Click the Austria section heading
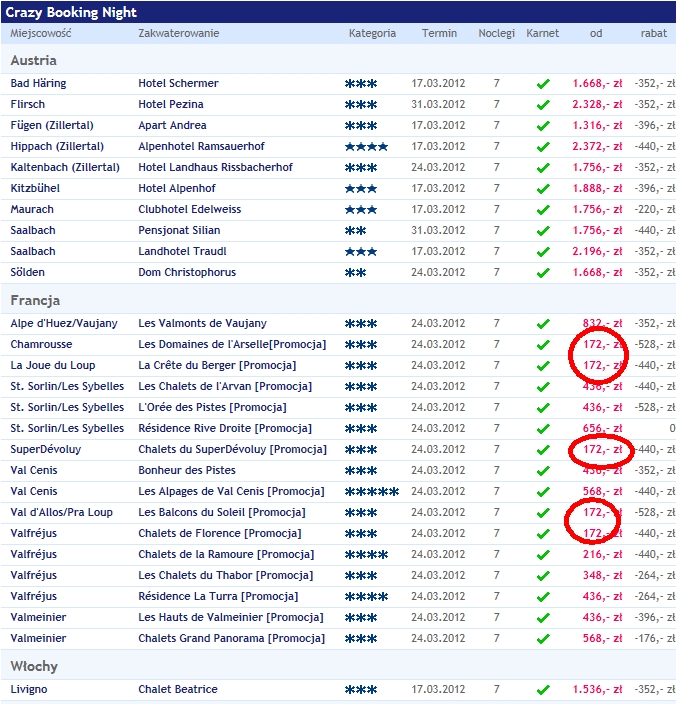 34,60
